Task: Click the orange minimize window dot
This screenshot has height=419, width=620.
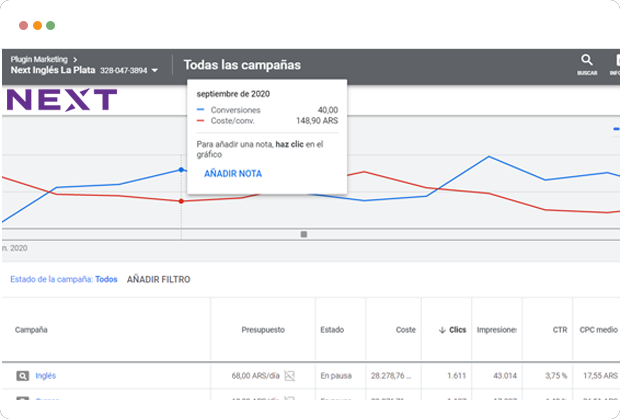Action: [x=37, y=25]
